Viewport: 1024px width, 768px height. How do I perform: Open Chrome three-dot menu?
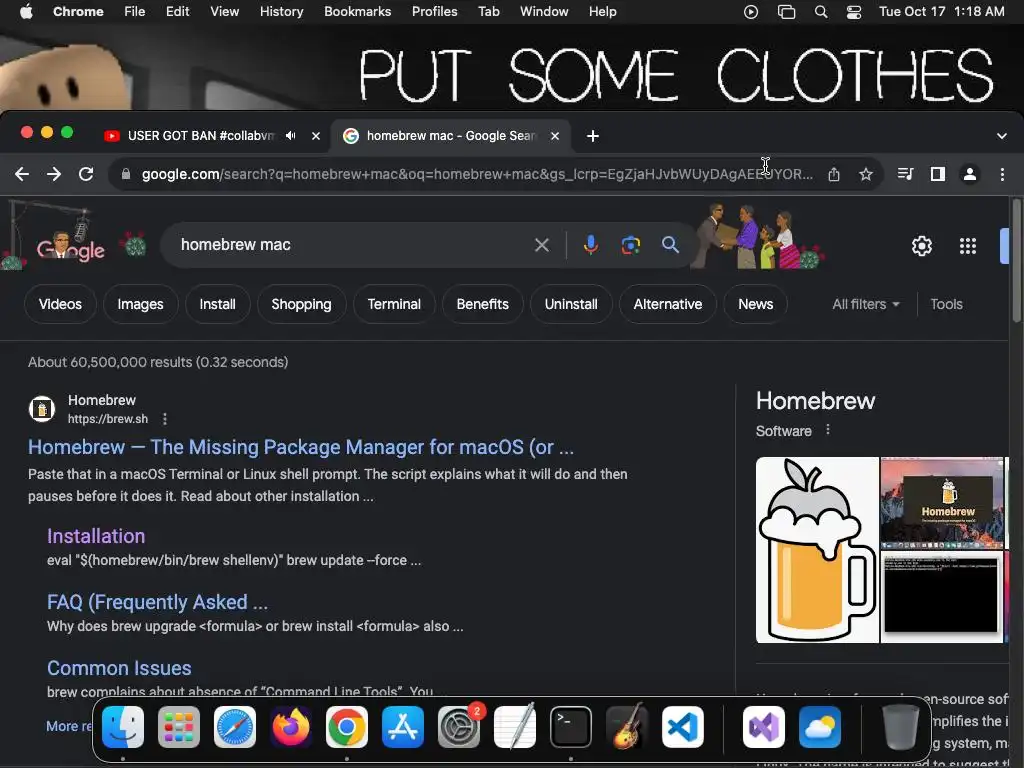[1002, 174]
